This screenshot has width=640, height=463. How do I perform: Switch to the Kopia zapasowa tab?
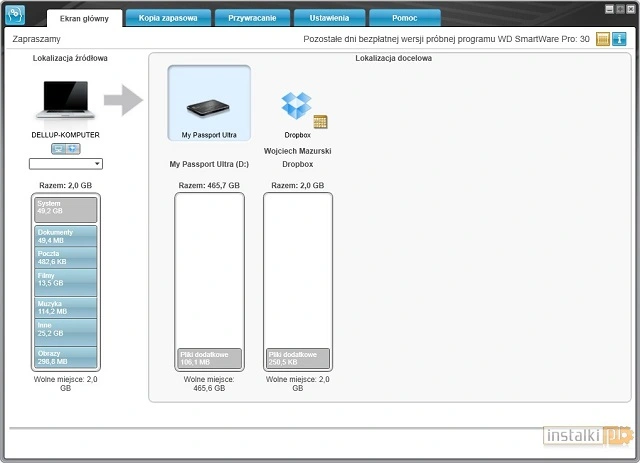pyautogui.click(x=167, y=18)
